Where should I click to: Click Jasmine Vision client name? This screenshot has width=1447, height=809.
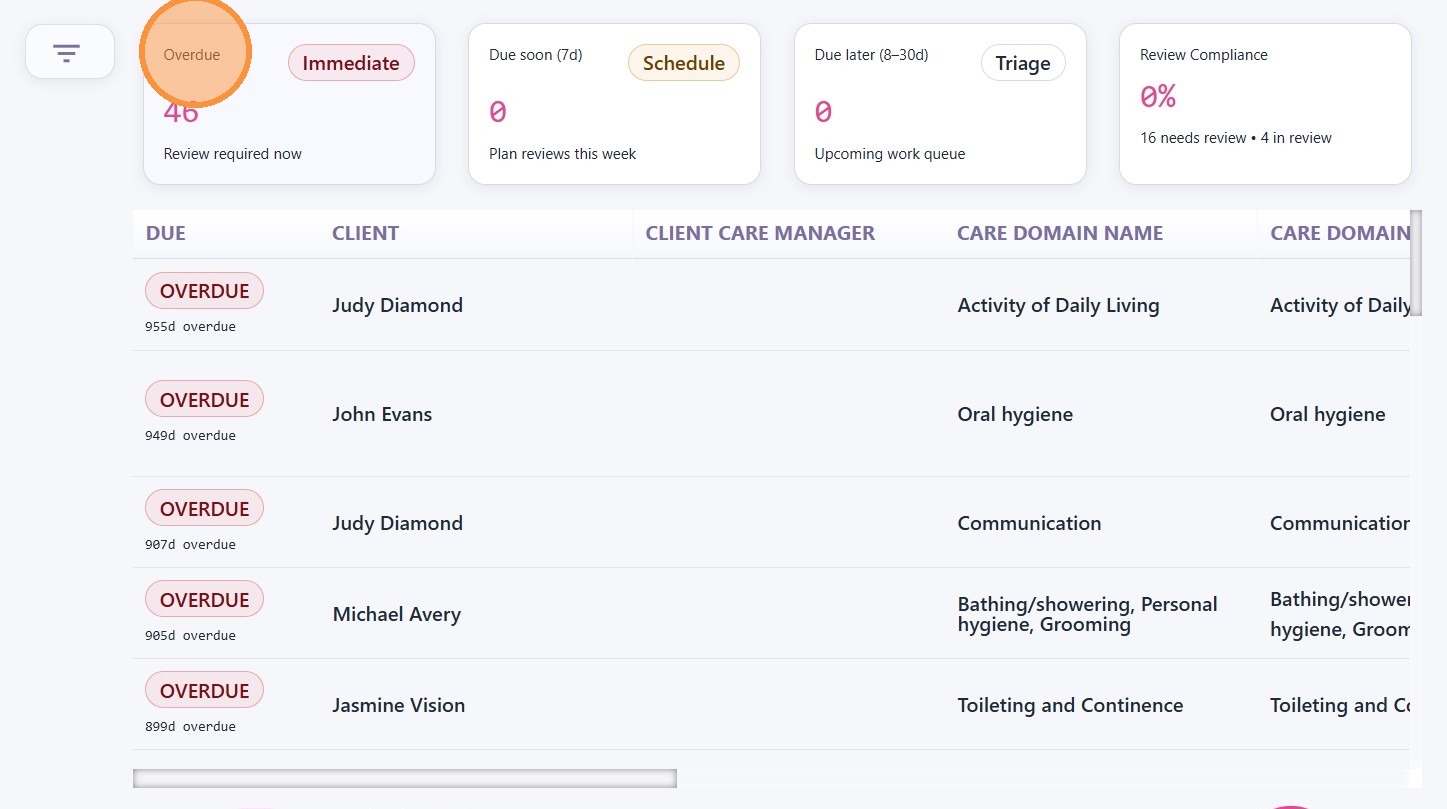pos(399,705)
